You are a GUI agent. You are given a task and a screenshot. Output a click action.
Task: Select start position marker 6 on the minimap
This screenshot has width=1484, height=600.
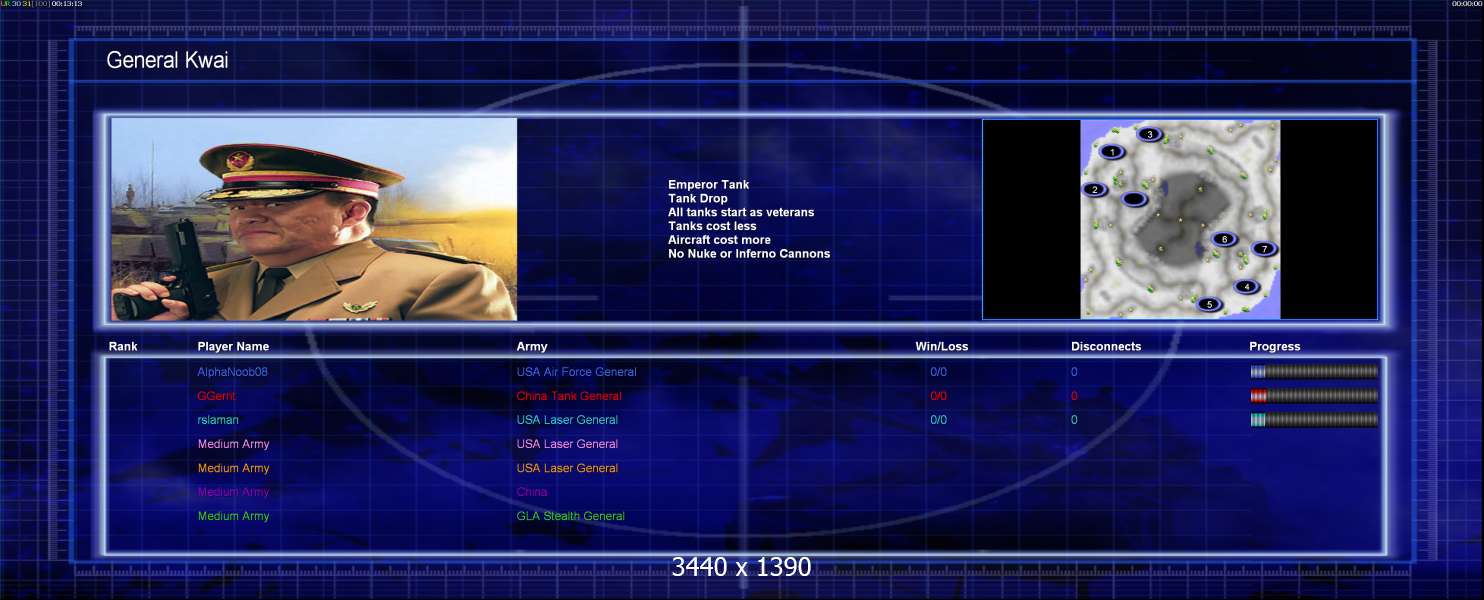(1224, 239)
